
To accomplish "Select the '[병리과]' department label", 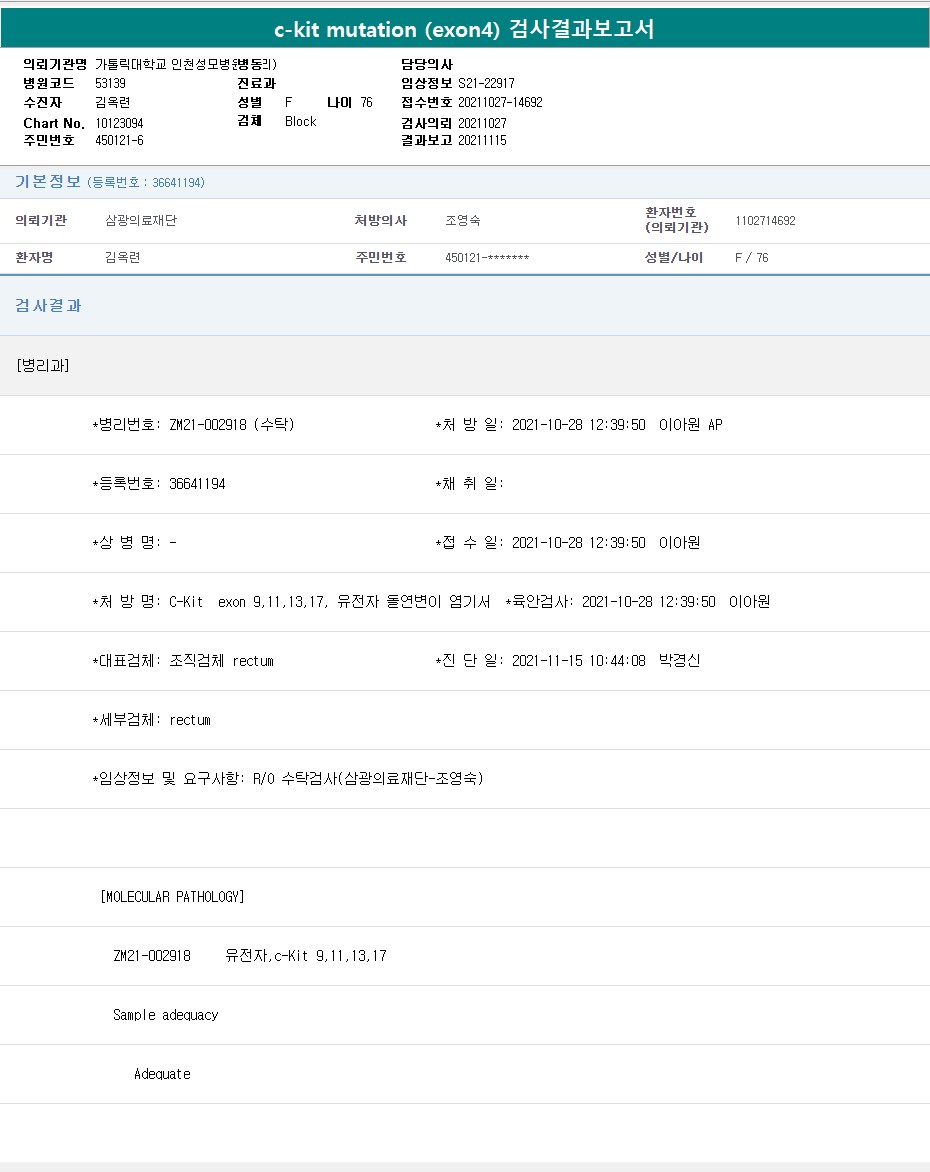I will click(43, 366).
